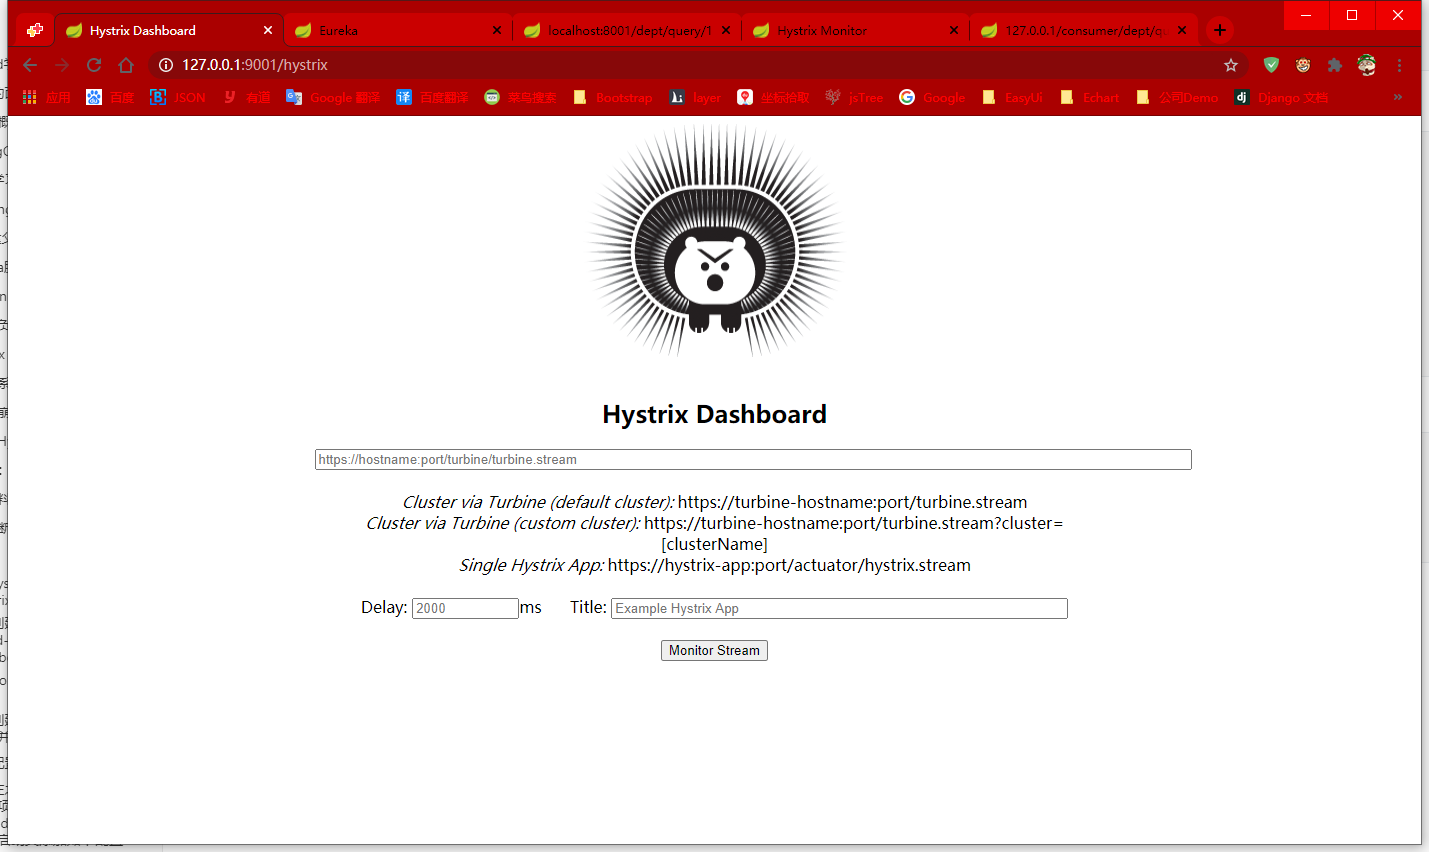The image size is (1429, 852).
Task: Expand the hidden bookmarks overflow chevron
Action: (1397, 97)
